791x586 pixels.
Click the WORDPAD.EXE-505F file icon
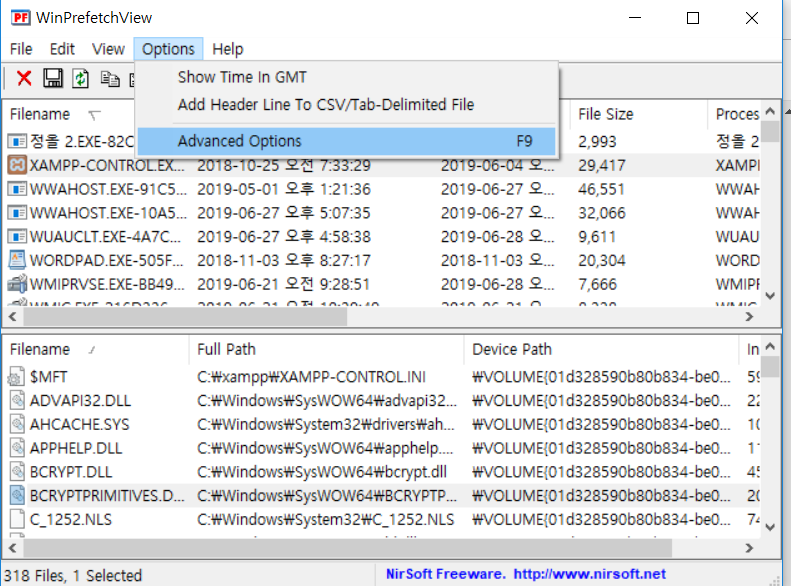pyautogui.click(x=17, y=260)
